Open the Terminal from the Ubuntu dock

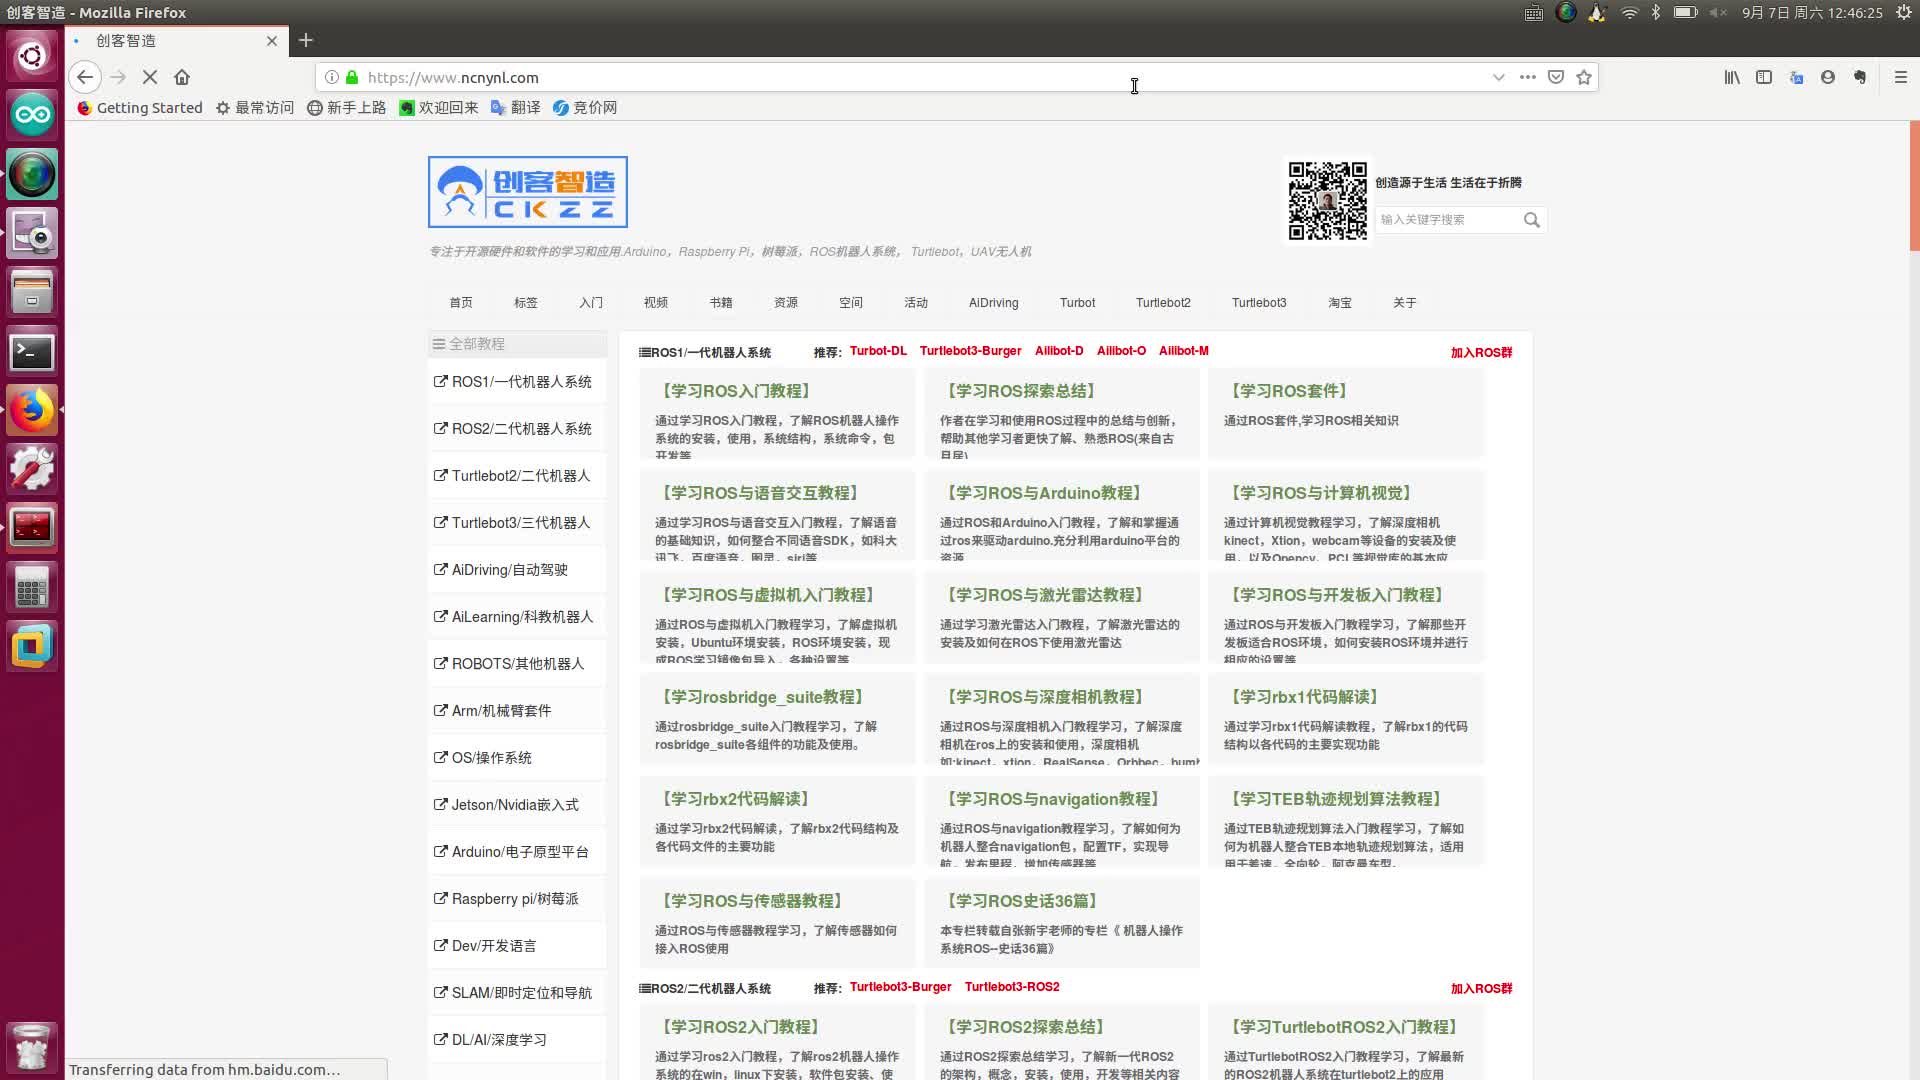33,352
